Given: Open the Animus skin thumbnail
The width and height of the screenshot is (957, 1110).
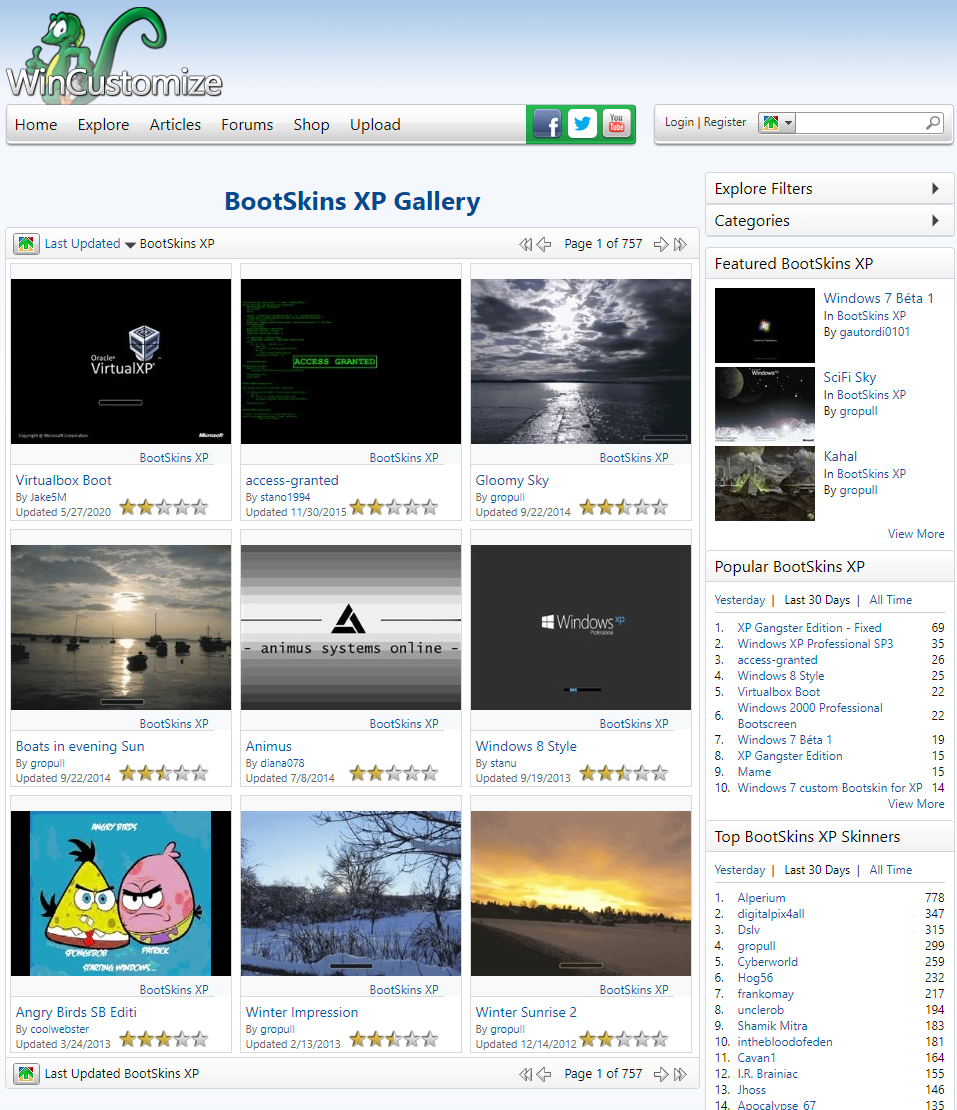Looking at the screenshot, I should point(351,627).
